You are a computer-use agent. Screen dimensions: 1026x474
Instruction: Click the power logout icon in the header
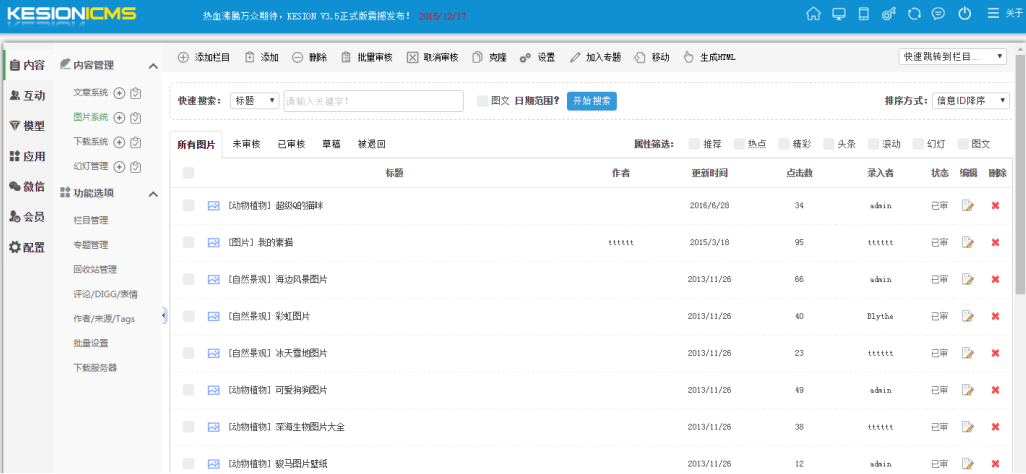point(964,14)
